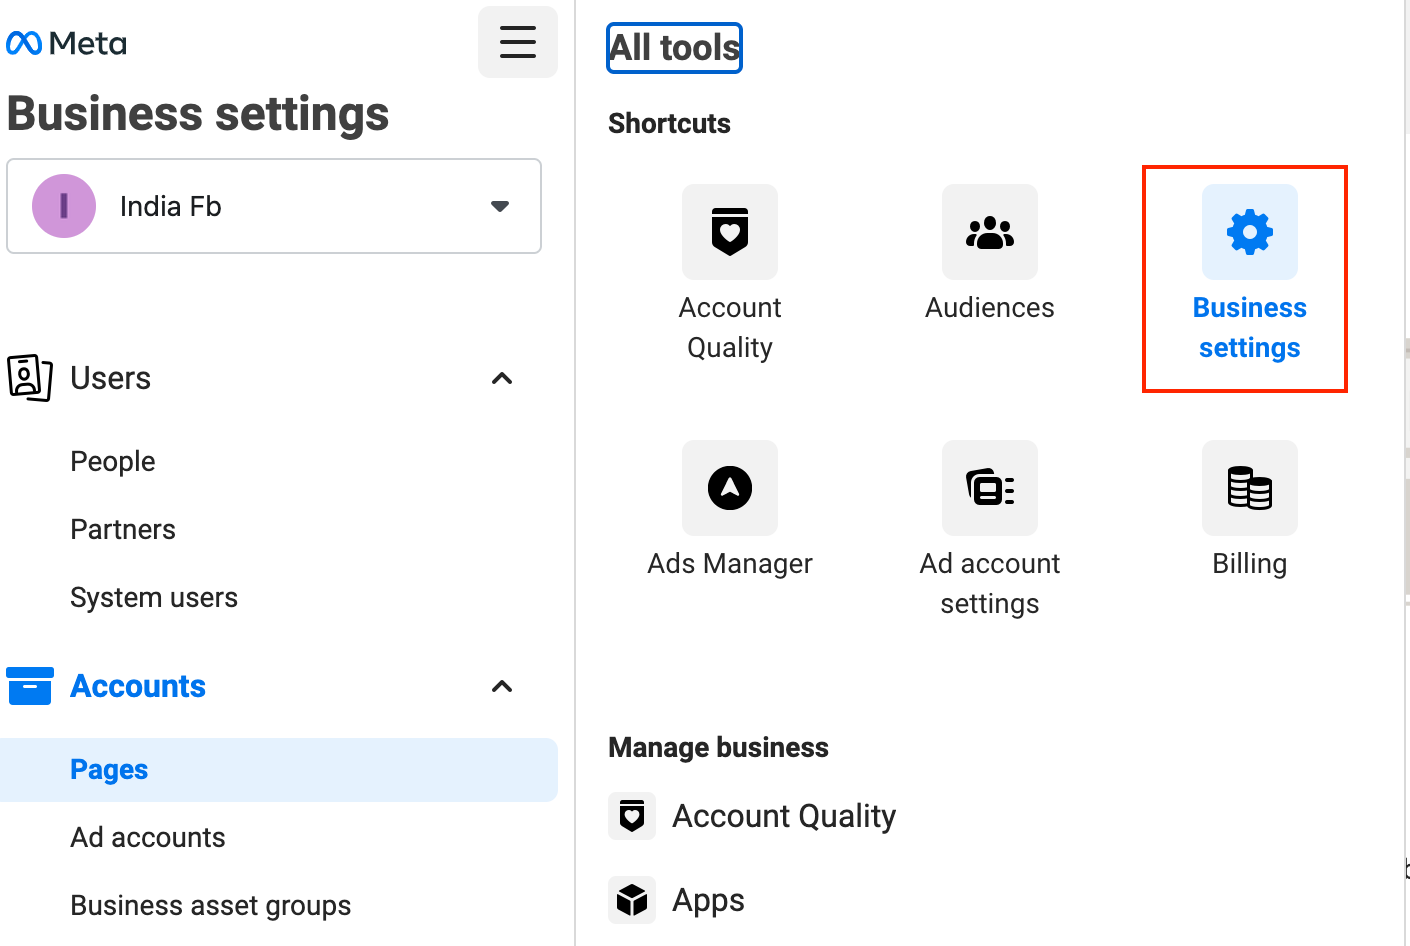The image size is (1410, 946).
Task: Open the Partners settings page
Action: pyautogui.click(x=123, y=529)
